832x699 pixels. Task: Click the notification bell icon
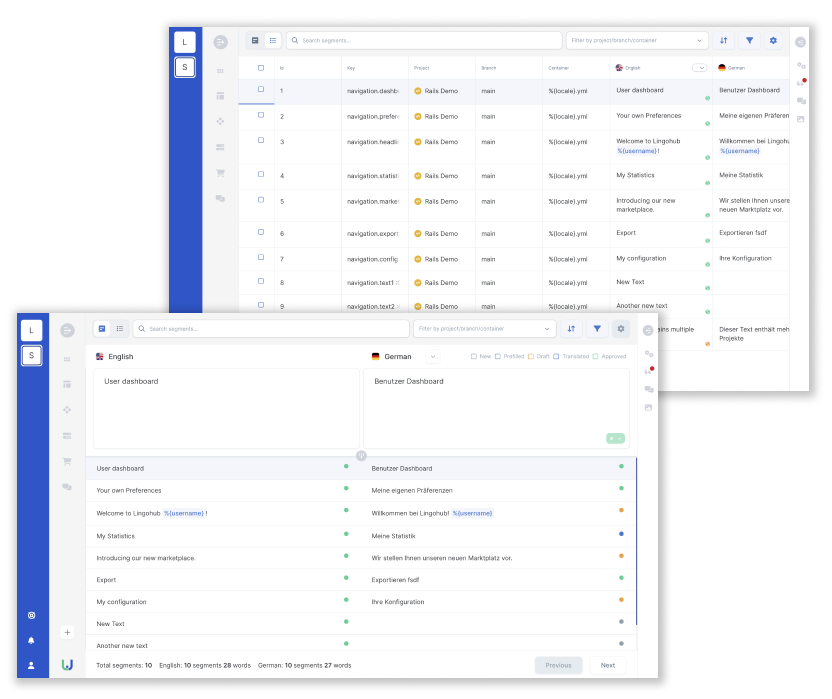pyautogui.click(x=31, y=641)
